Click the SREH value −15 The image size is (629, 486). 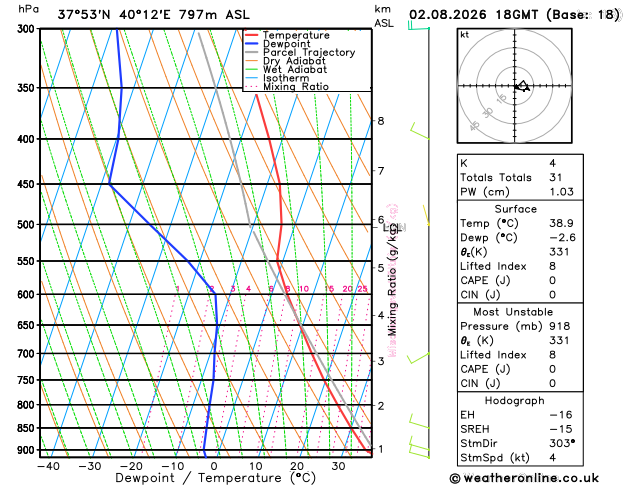tap(561, 429)
